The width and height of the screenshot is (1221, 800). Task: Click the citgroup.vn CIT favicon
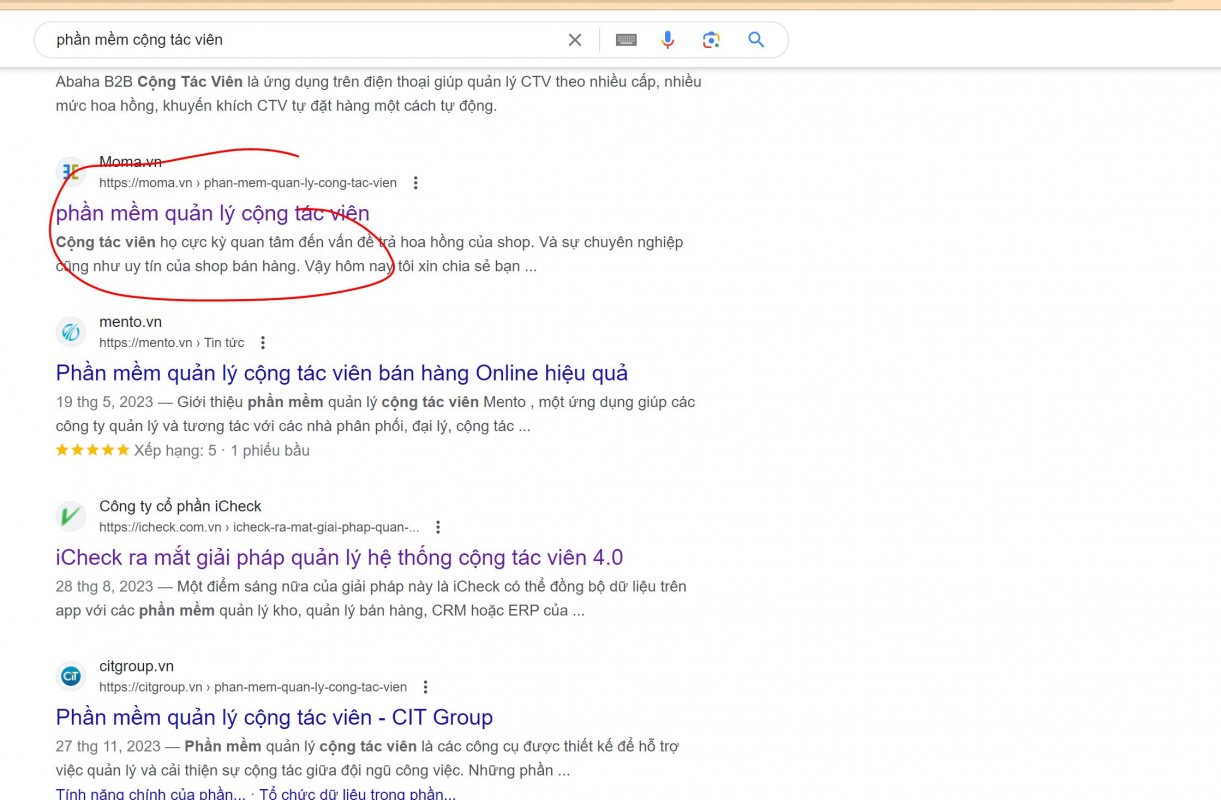[70, 676]
